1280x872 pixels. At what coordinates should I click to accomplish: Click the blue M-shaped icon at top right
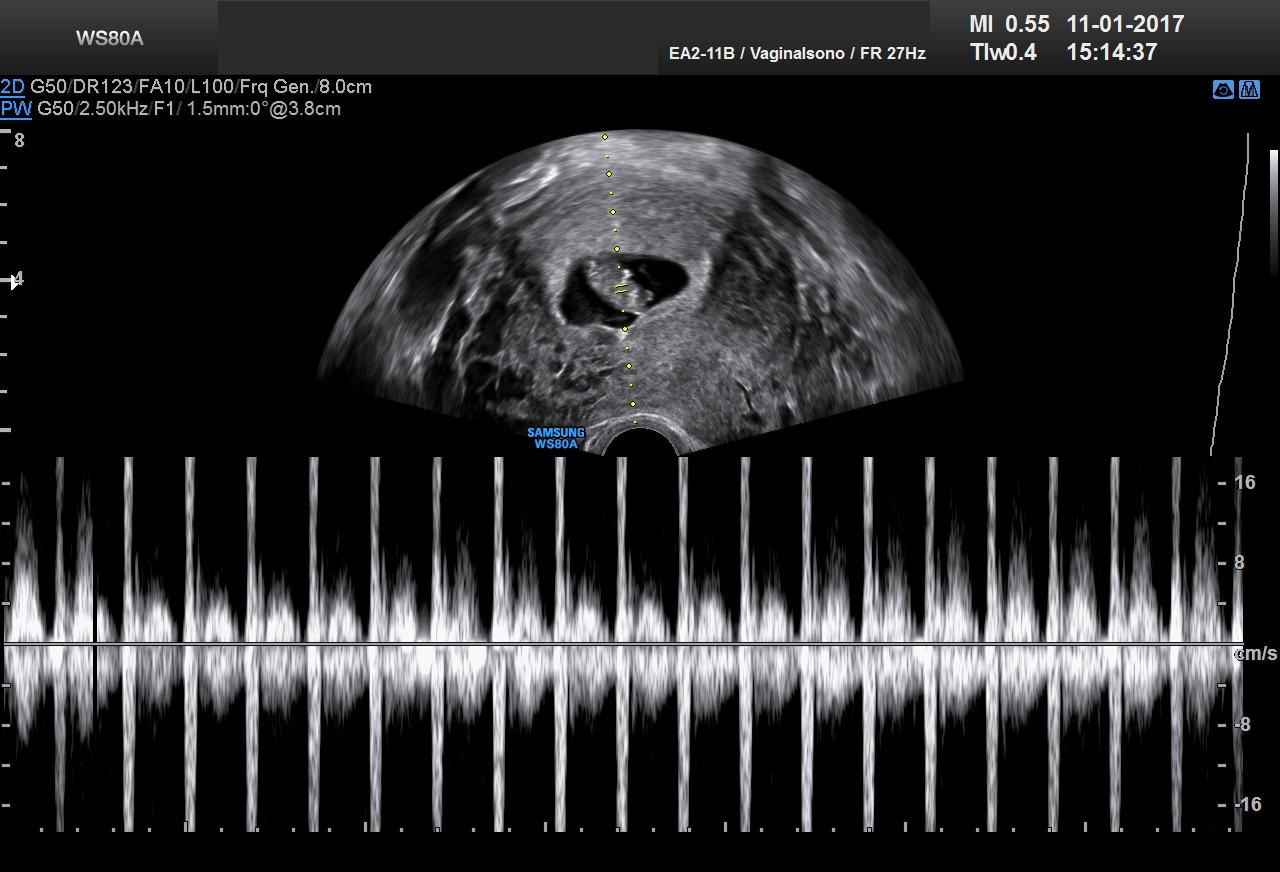pyautogui.click(x=1249, y=90)
